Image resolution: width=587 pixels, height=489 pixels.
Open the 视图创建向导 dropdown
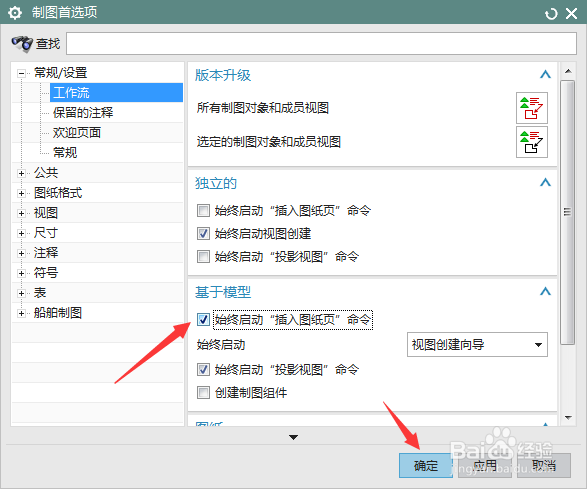coord(477,344)
